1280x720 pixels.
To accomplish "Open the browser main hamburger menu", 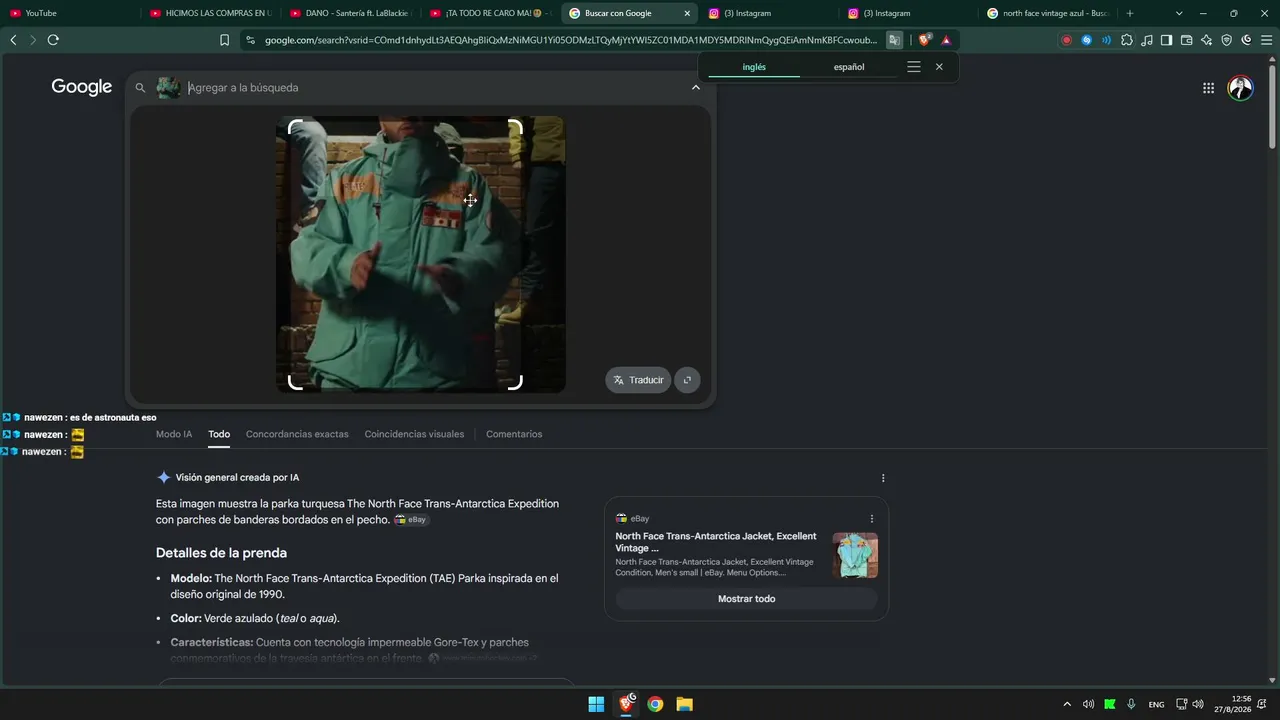I will (x=1266, y=40).
